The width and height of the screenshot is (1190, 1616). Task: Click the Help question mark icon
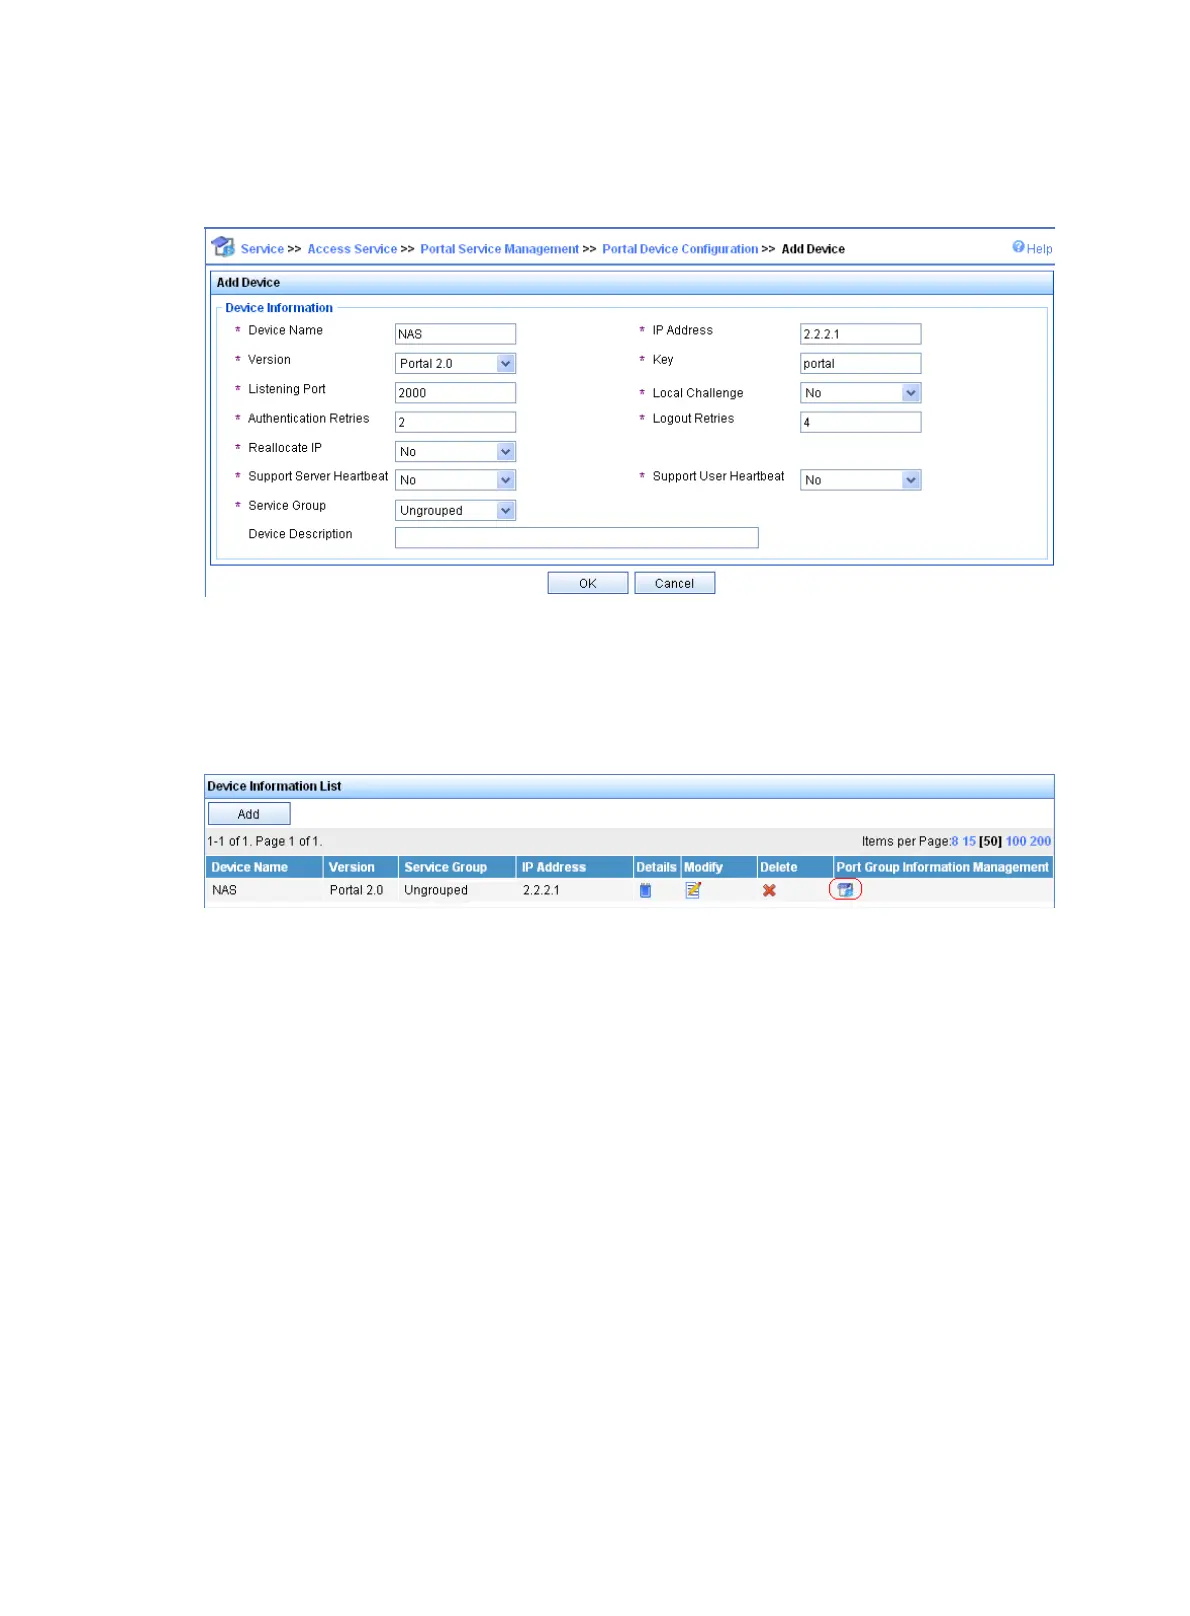click(1018, 247)
